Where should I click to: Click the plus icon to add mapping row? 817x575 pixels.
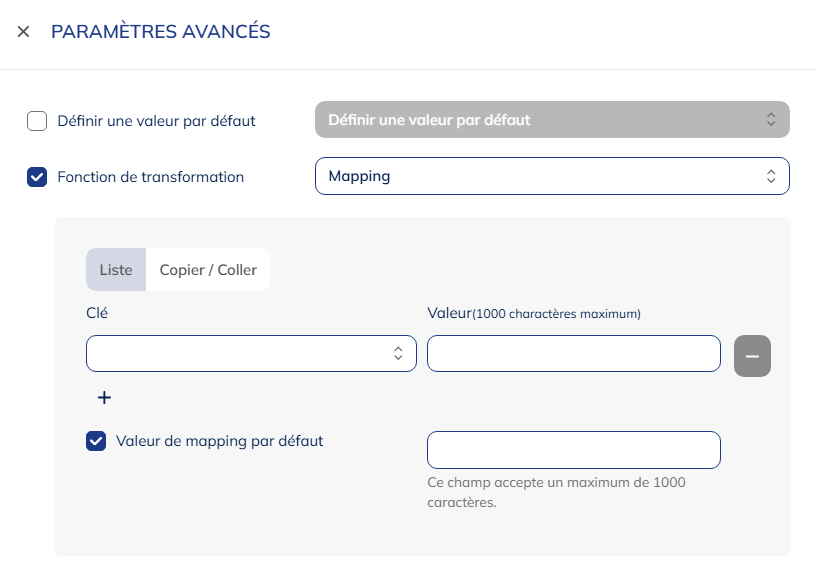104,398
